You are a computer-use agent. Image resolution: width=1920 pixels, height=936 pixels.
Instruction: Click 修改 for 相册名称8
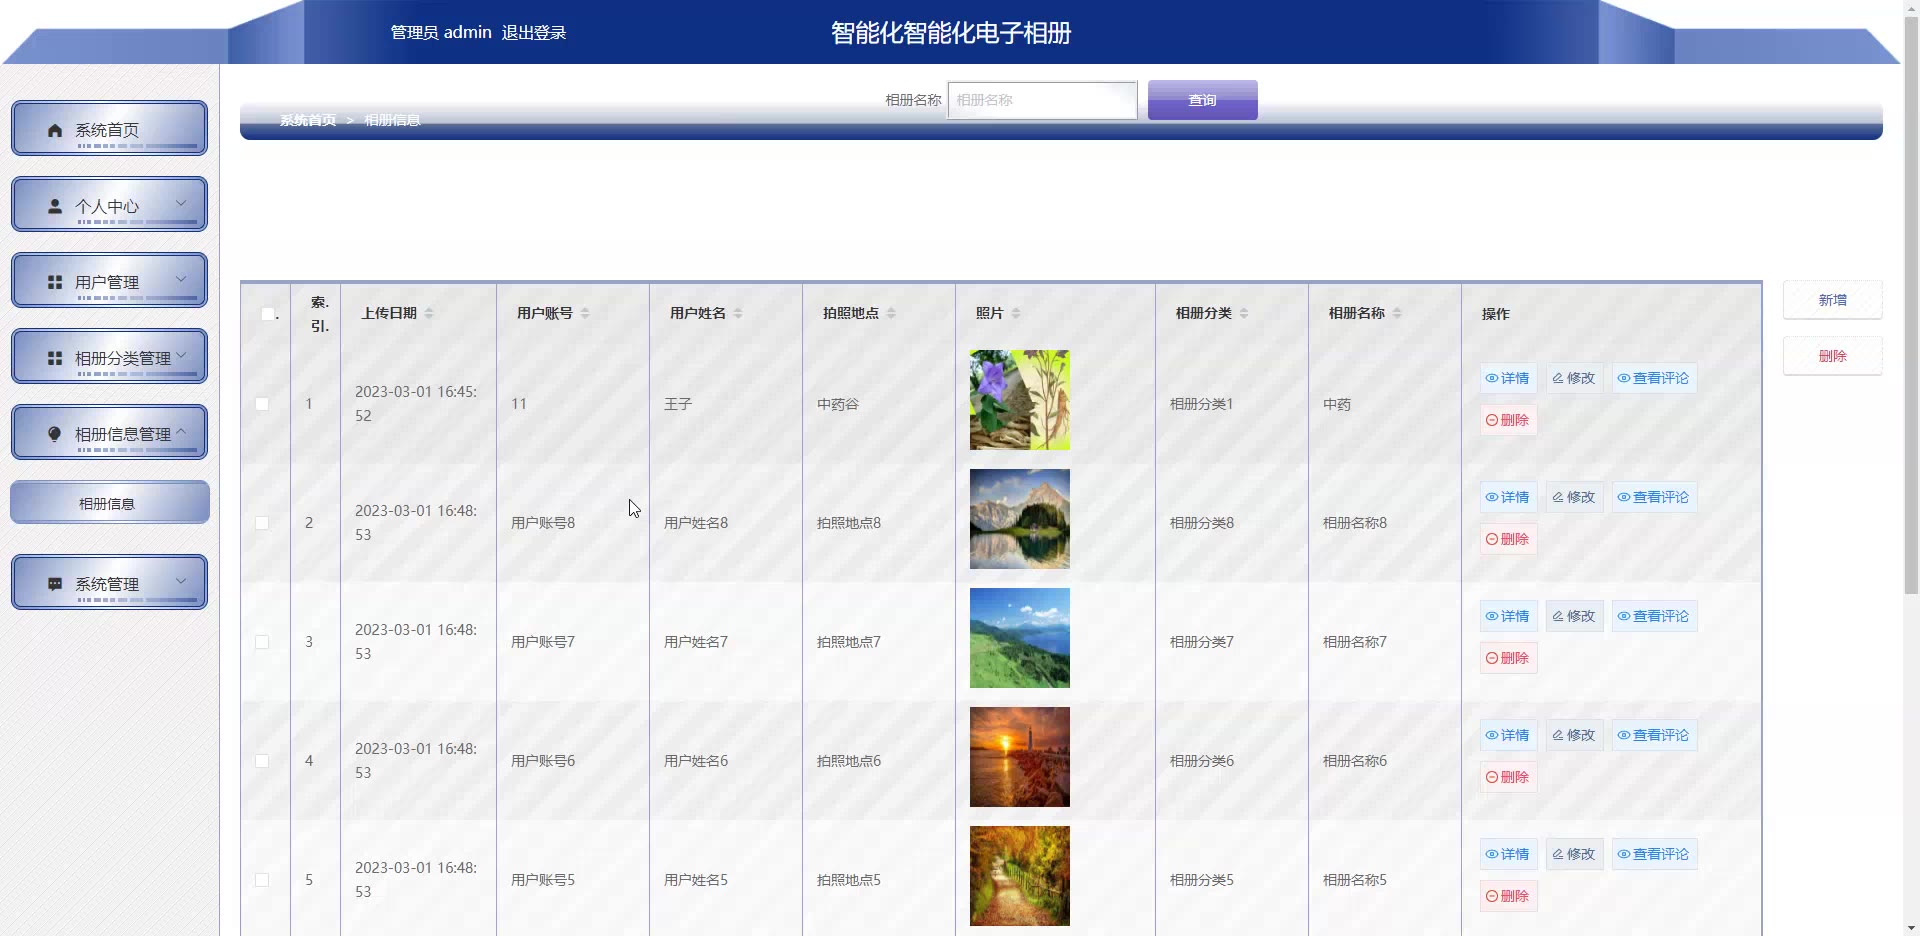[x=1574, y=497]
